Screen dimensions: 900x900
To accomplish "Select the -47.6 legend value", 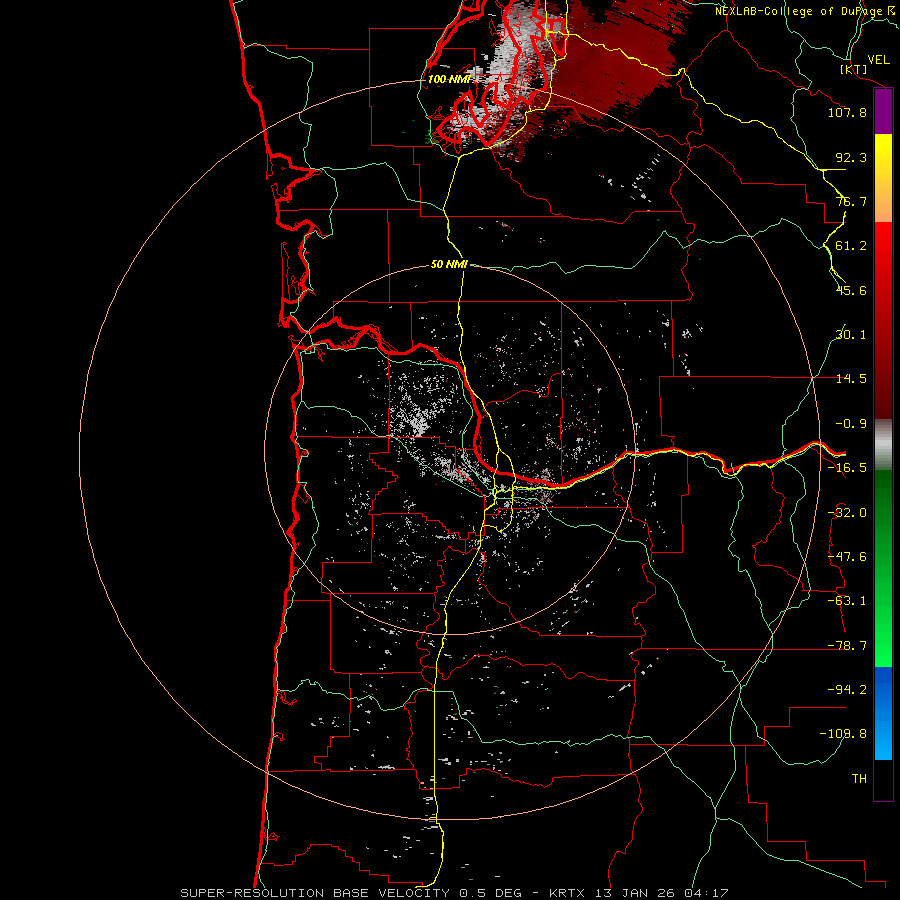I will [x=847, y=557].
